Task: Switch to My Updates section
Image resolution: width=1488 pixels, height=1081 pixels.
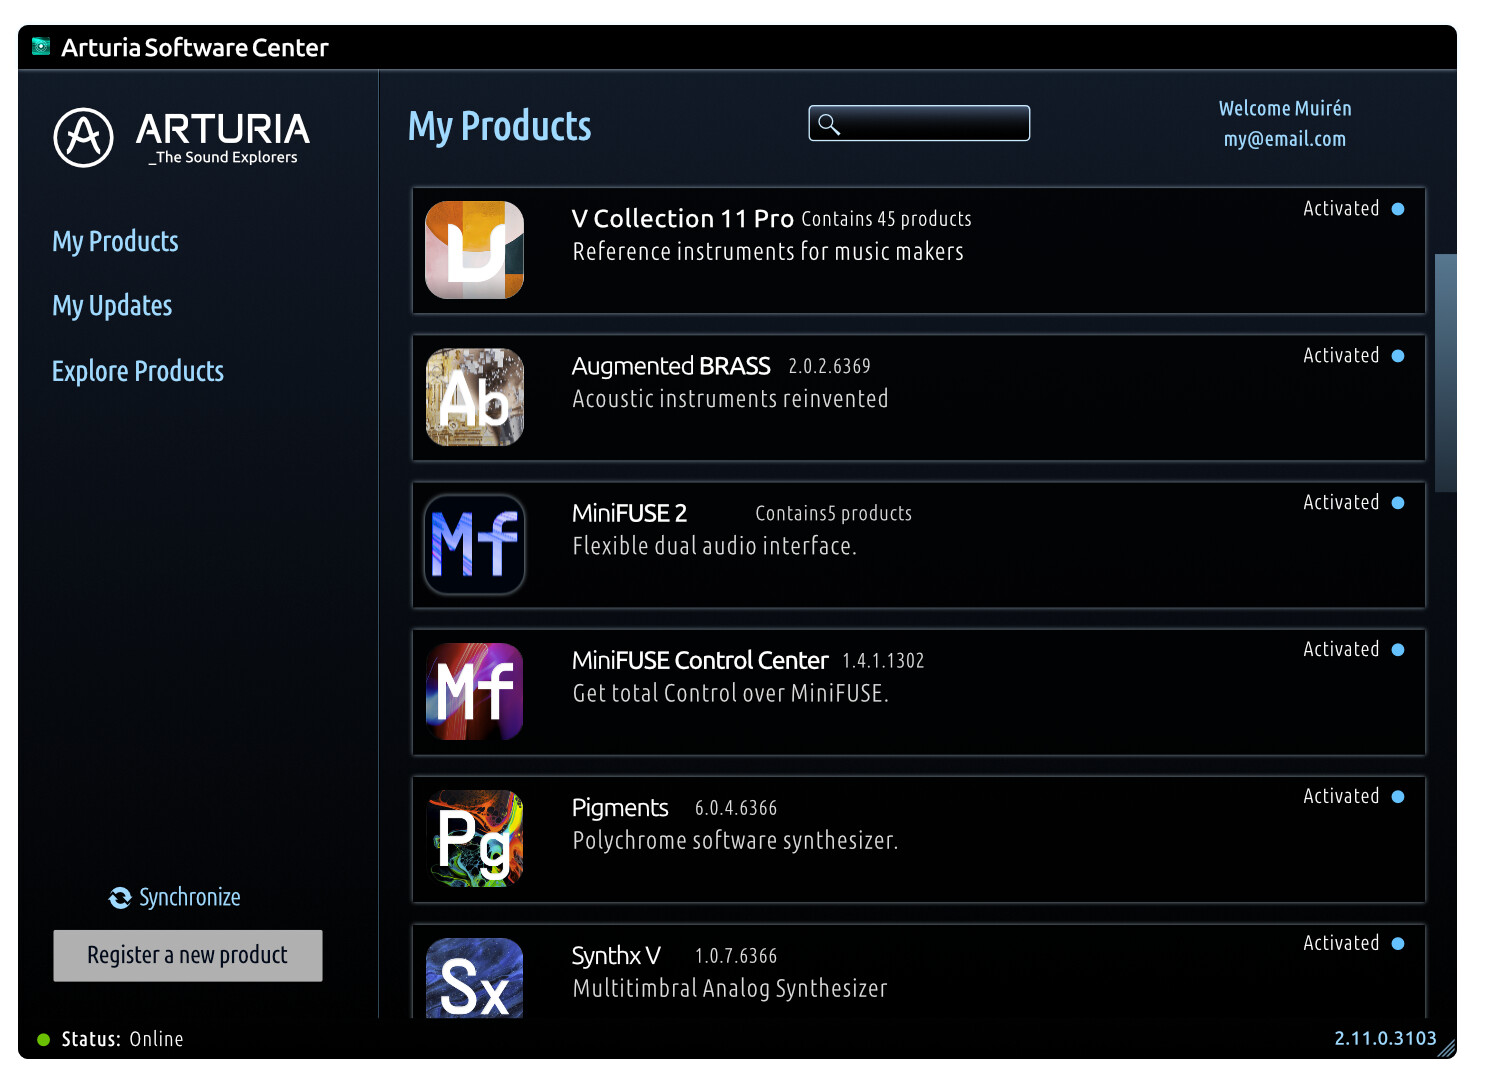Action: click(x=112, y=306)
